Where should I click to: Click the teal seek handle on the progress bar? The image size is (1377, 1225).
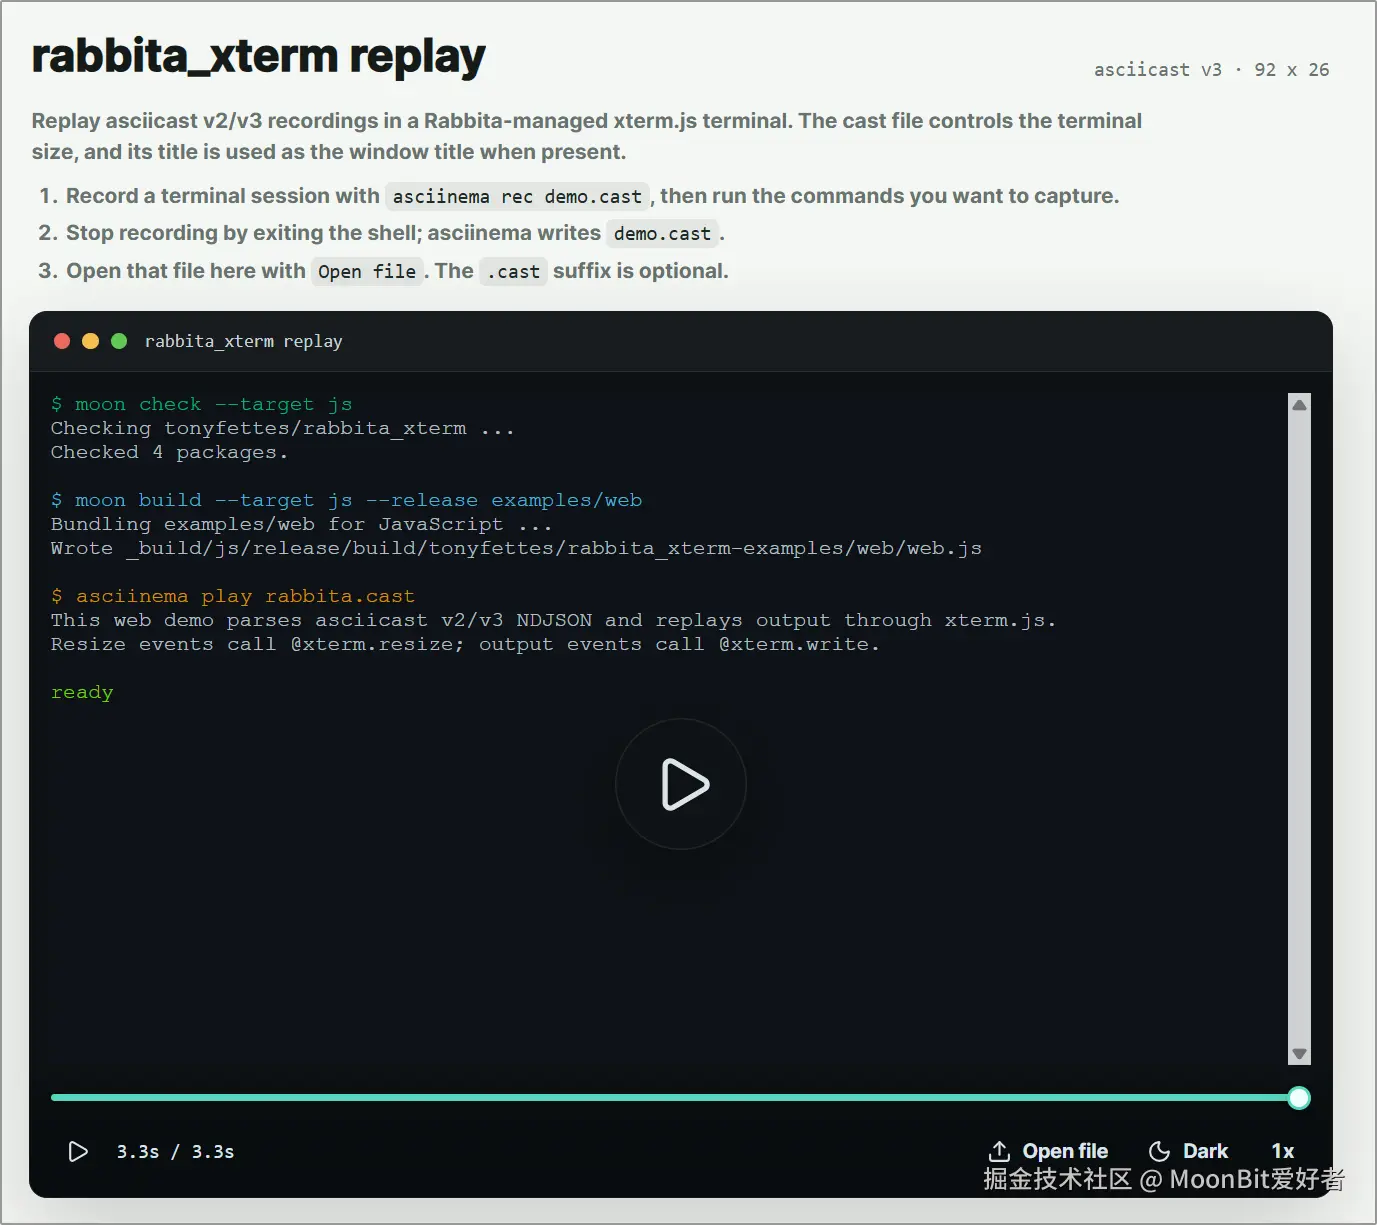tap(1299, 1098)
